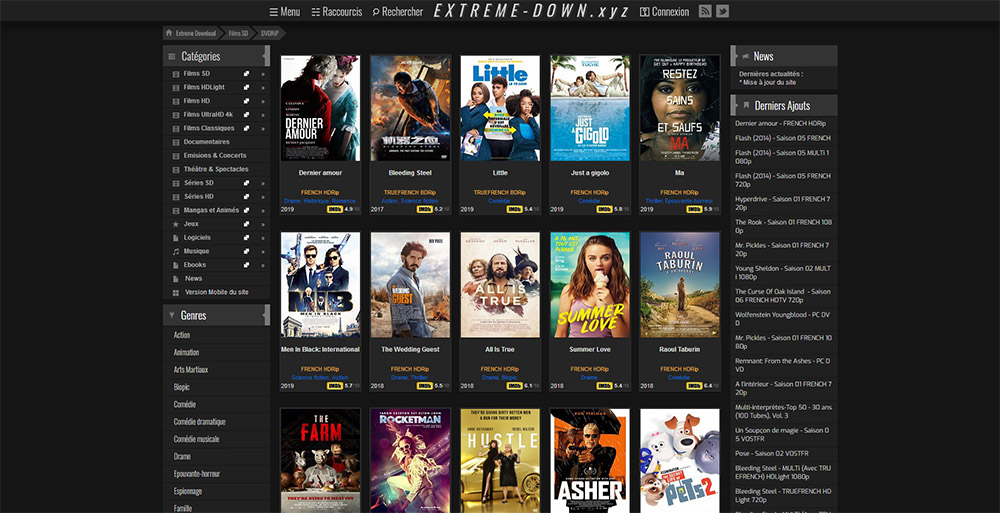Open the All Is True poster
Screen dimensions: 1000x513
500,285
